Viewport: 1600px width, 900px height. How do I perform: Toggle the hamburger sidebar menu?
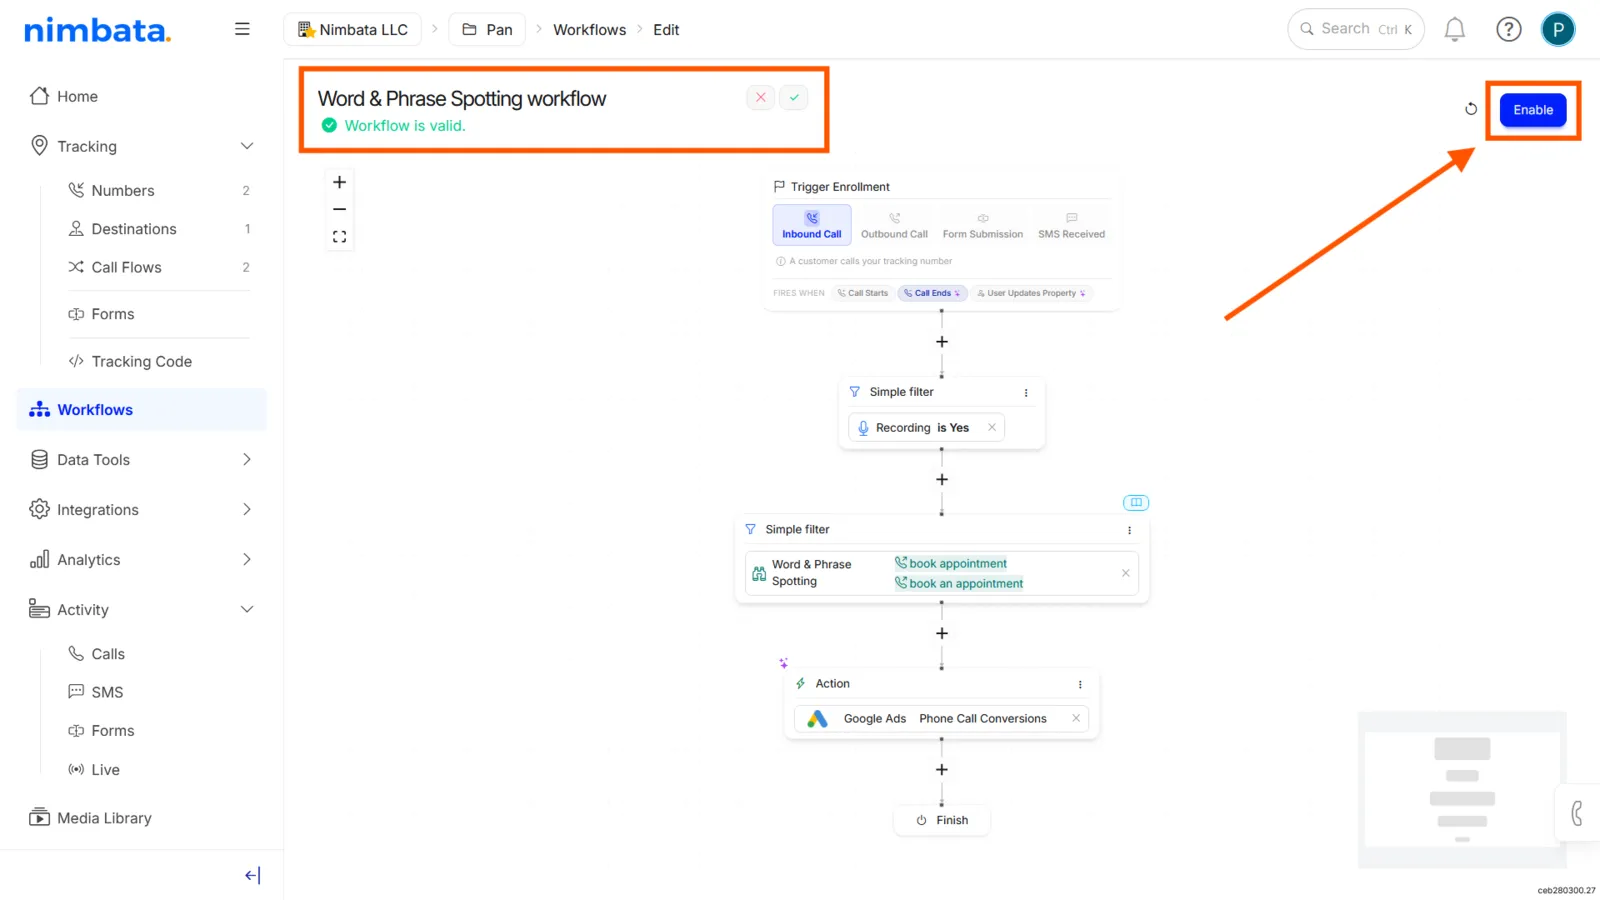tap(242, 29)
